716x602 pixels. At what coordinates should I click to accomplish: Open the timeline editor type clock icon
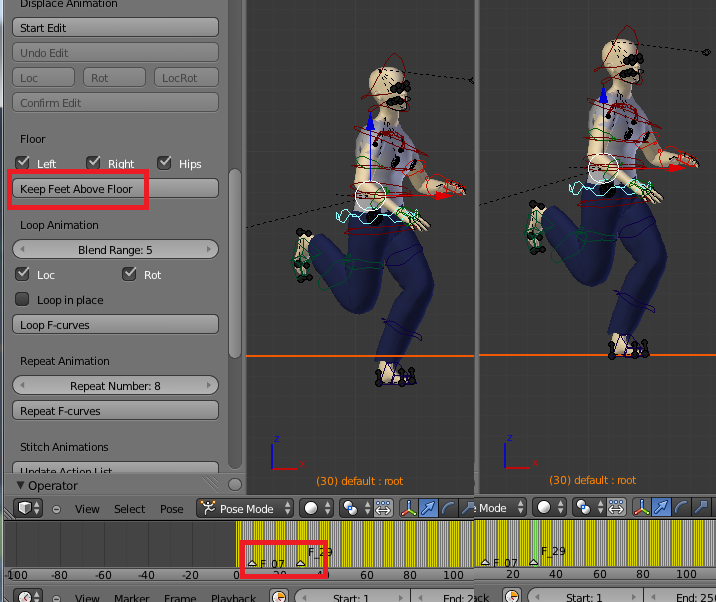pyautogui.click(x=28, y=597)
